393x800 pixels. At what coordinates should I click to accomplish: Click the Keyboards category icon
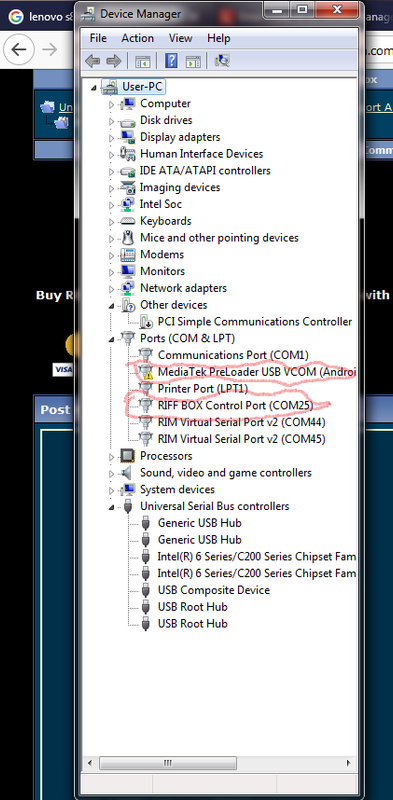click(127, 221)
